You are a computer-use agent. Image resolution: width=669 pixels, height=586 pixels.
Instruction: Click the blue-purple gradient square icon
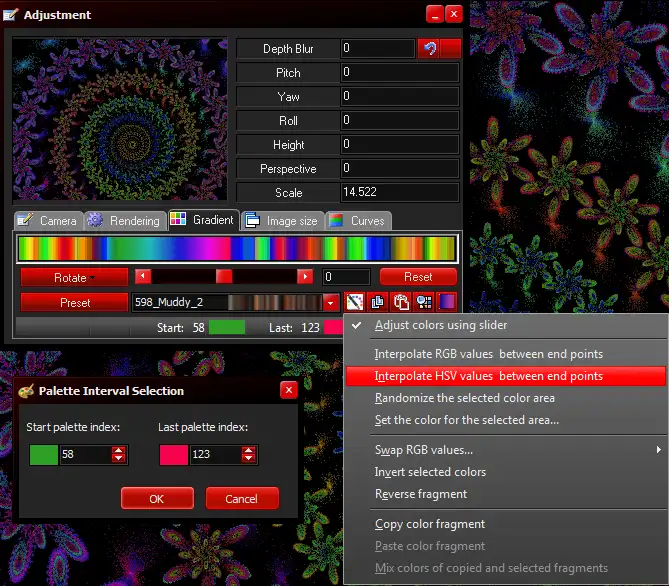coord(447,302)
